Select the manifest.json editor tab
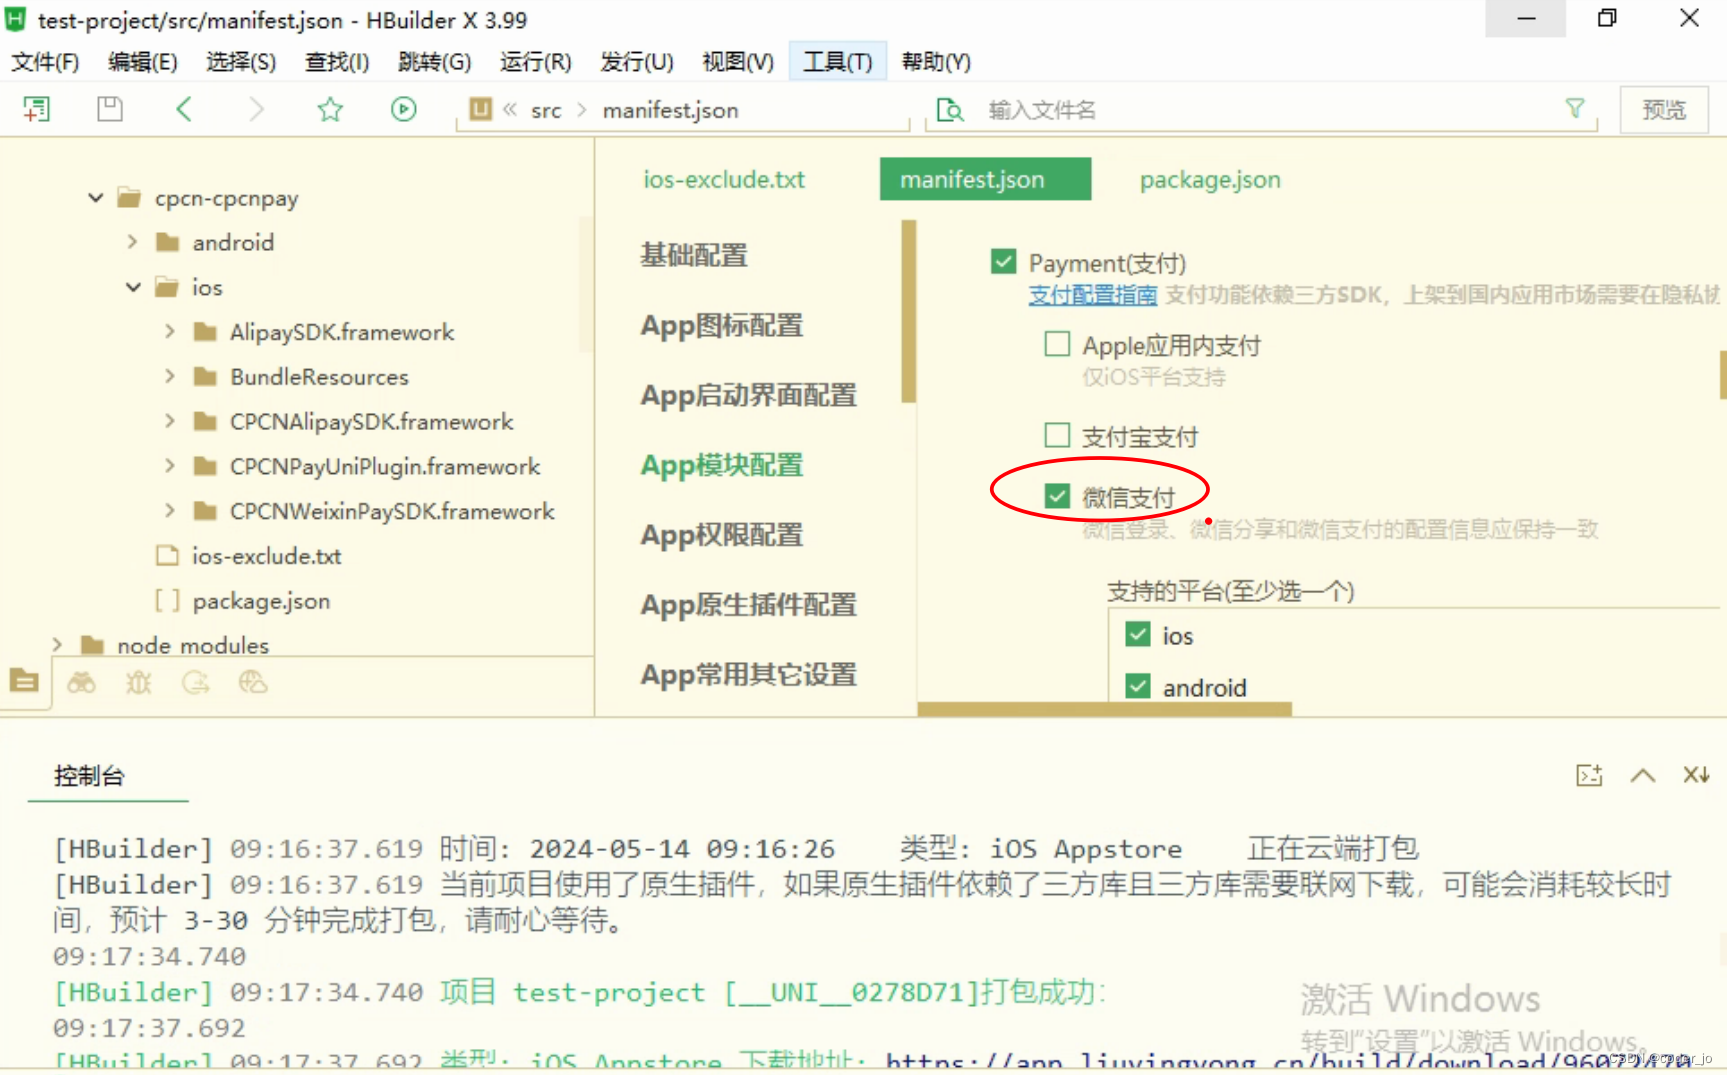This screenshot has width=1727, height=1075. click(x=985, y=179)
